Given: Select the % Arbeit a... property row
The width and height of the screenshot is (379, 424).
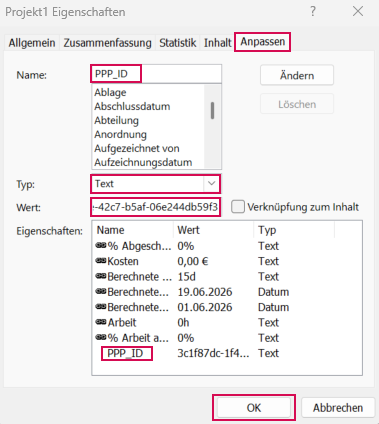Looking at the screenshot, I should (227, 338).
